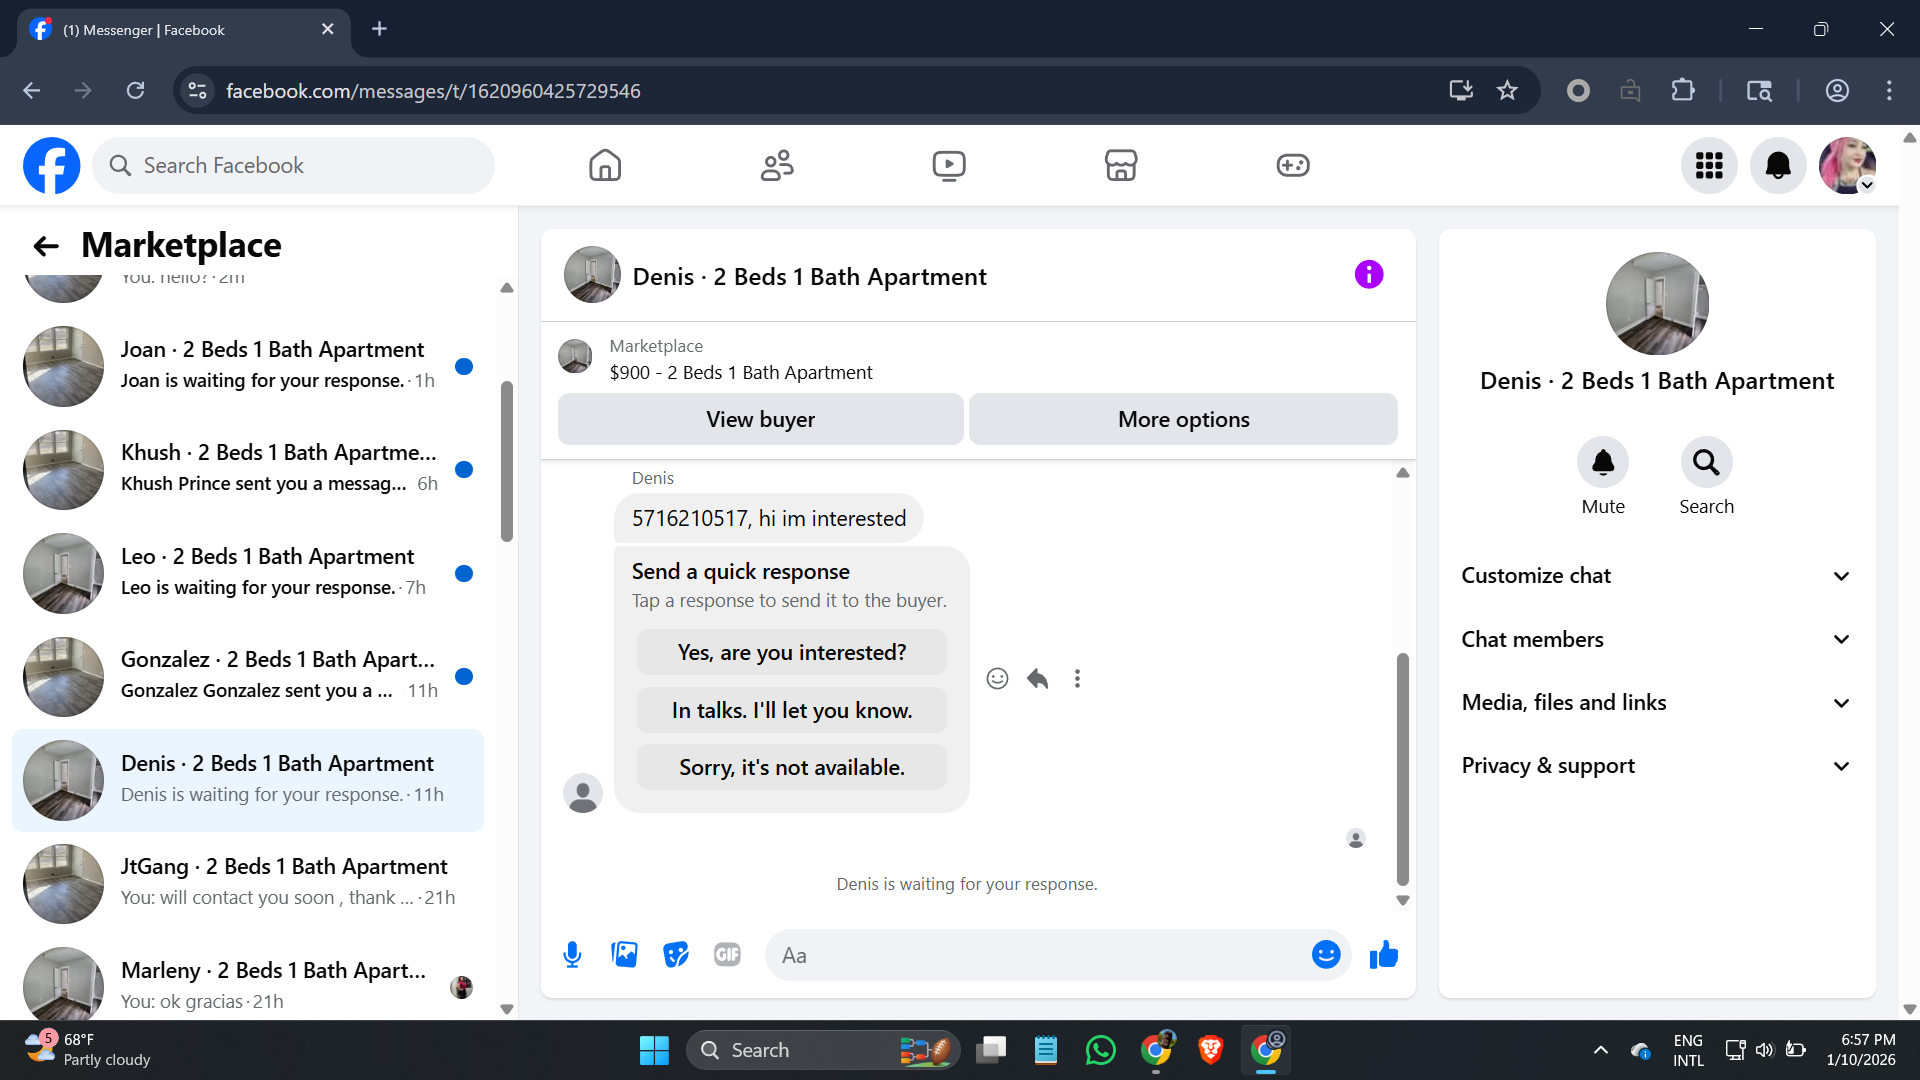Viewport: 1920px width, 1080px height.
Task: Open the Facebook Marketplace tab
Action: [x=1120, y=166]
